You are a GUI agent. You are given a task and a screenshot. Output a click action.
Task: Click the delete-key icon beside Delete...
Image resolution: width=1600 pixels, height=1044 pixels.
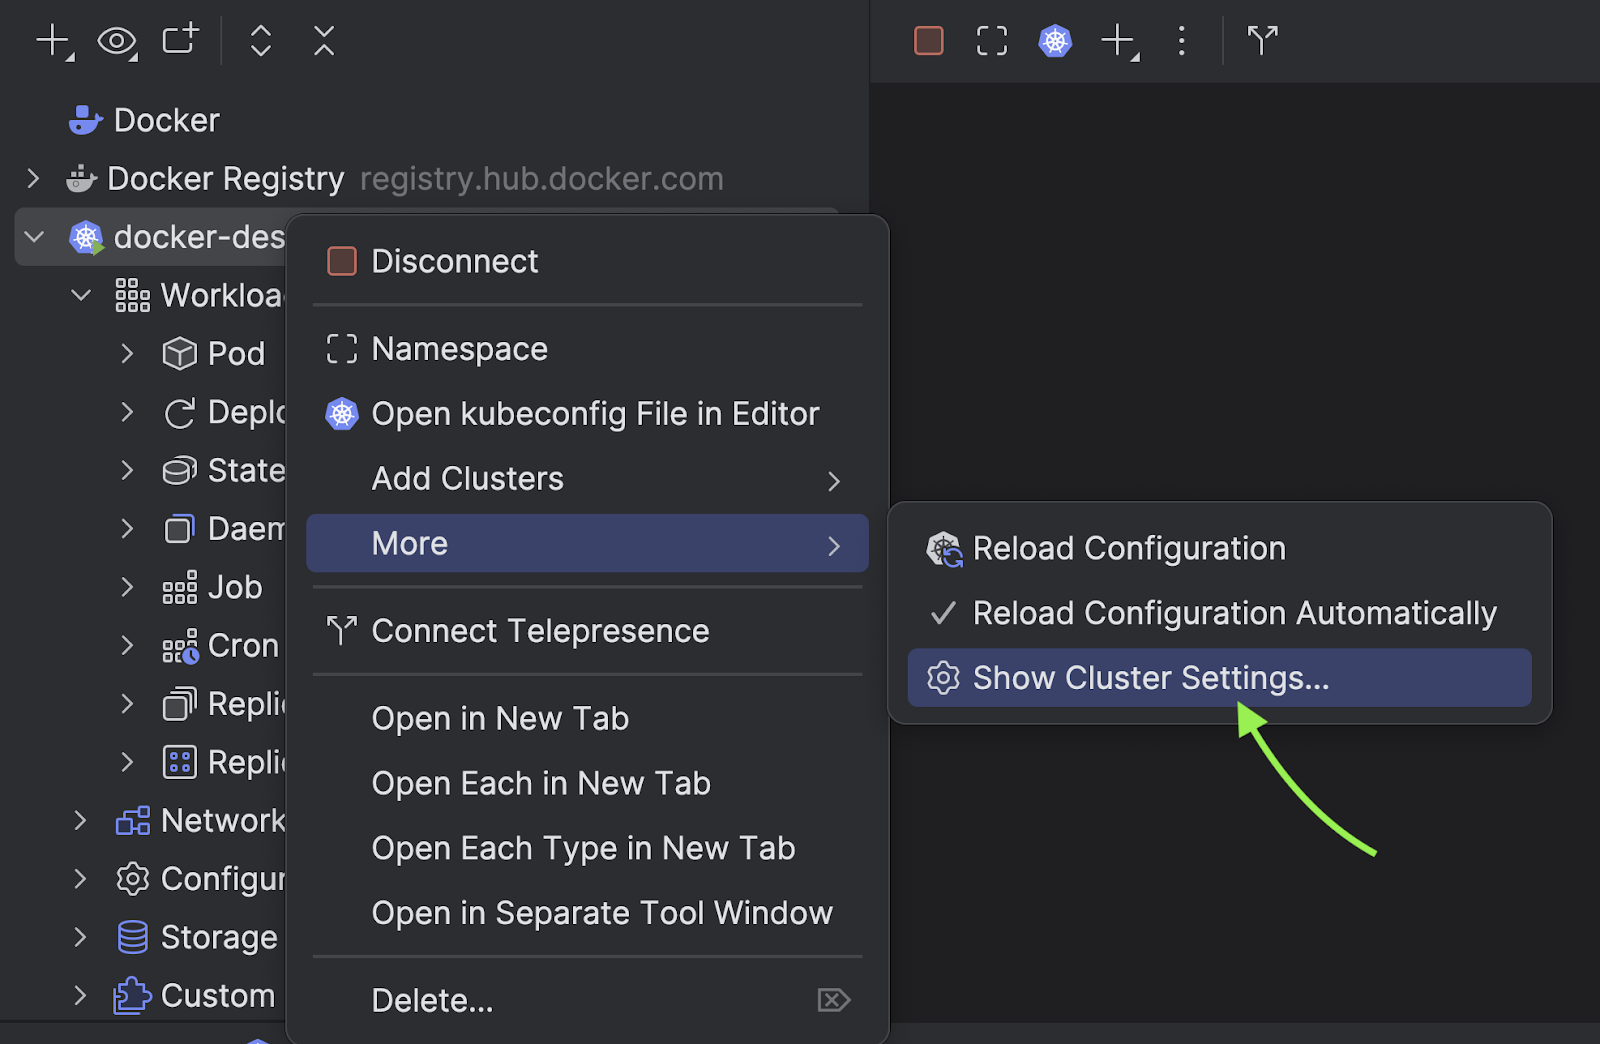point(834,1000)
